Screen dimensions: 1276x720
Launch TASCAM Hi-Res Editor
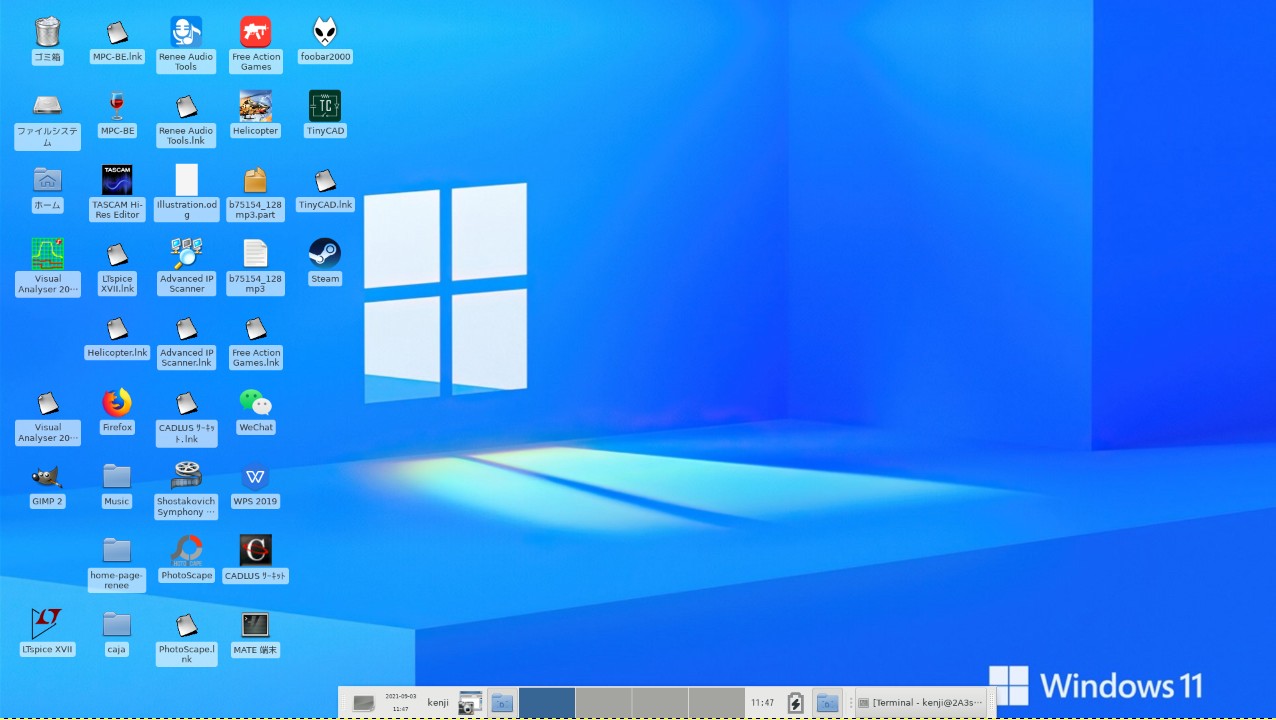pos(116,178)
